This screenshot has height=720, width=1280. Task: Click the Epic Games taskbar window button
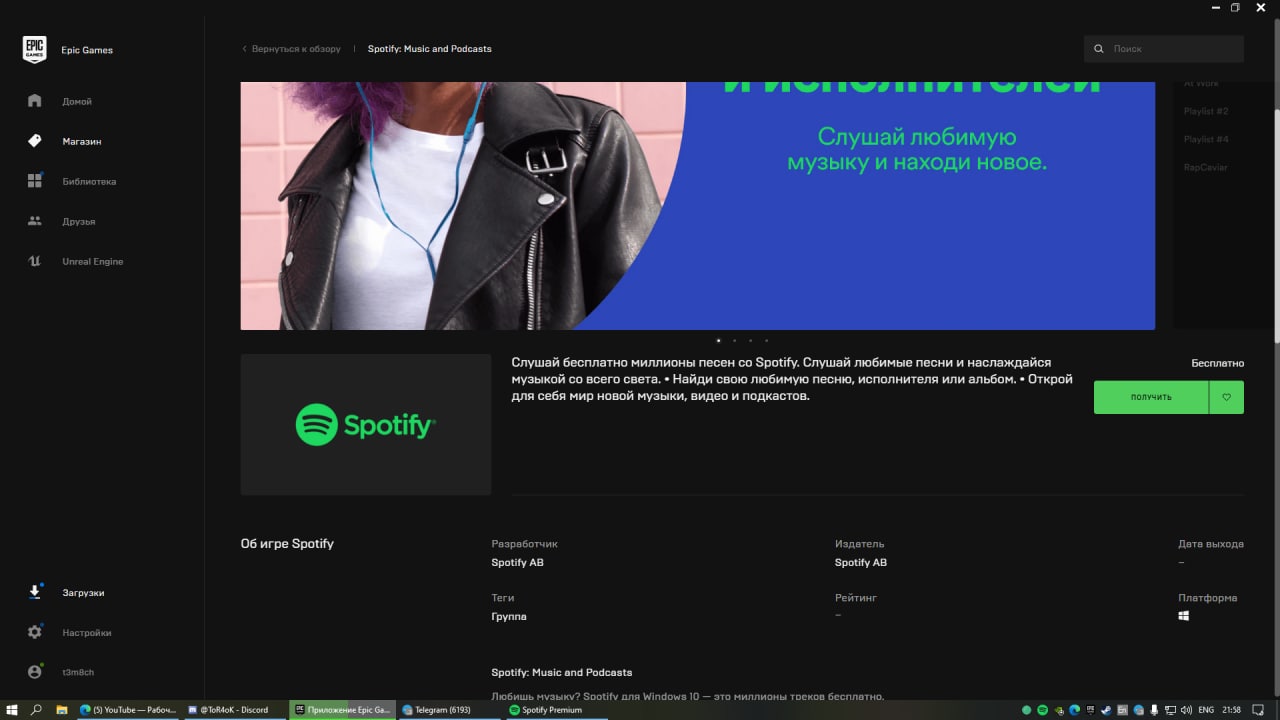coord(341,710)
